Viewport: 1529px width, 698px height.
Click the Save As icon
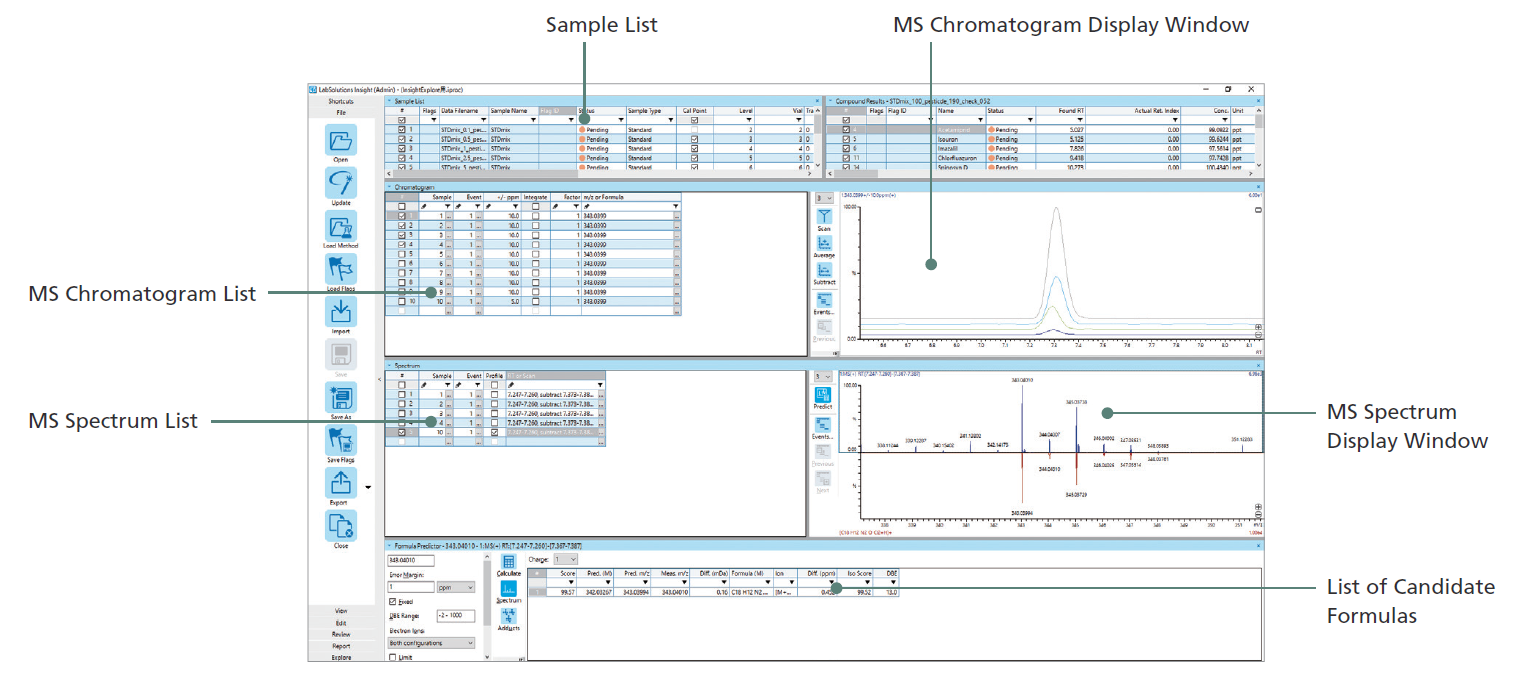[x=341, y=398]
